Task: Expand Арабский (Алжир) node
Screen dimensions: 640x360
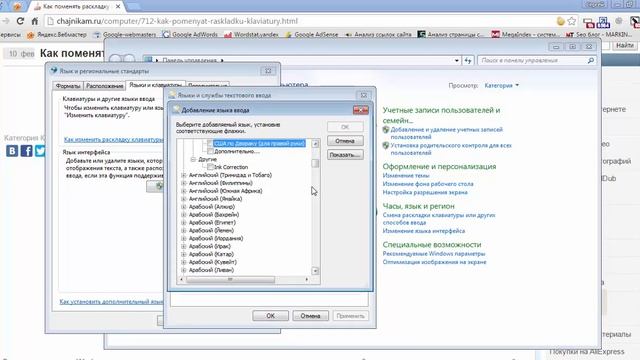Action: click(184, 207)
